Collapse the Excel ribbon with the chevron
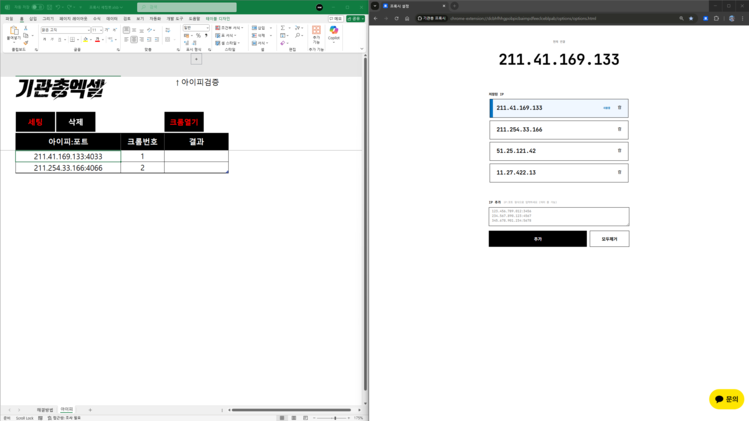This screenshot has height=421, width=749. tap(362, 49)
